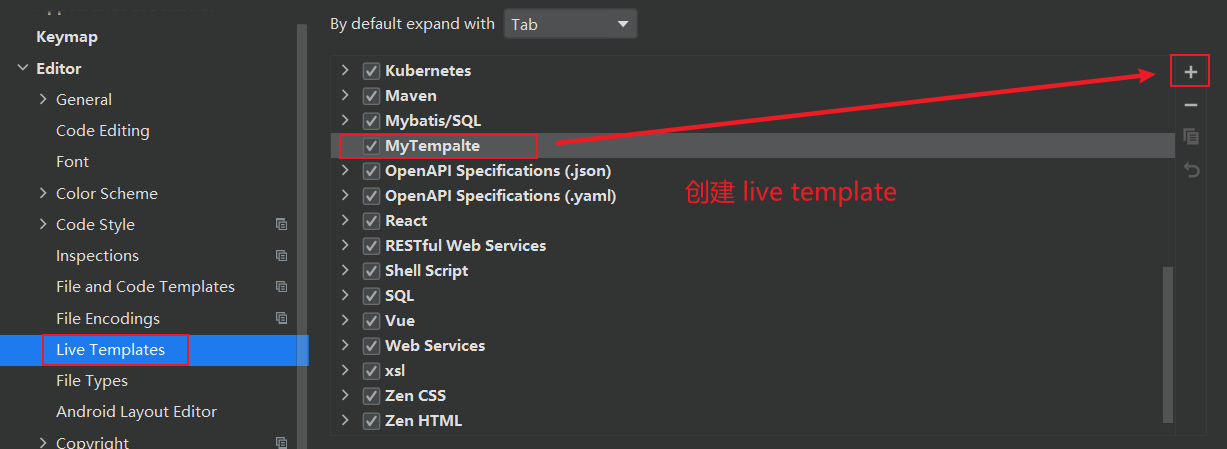1227x449 pixels.
Task: Open the 'By default expand with' Tab dropdown
Action: point(570,24)
